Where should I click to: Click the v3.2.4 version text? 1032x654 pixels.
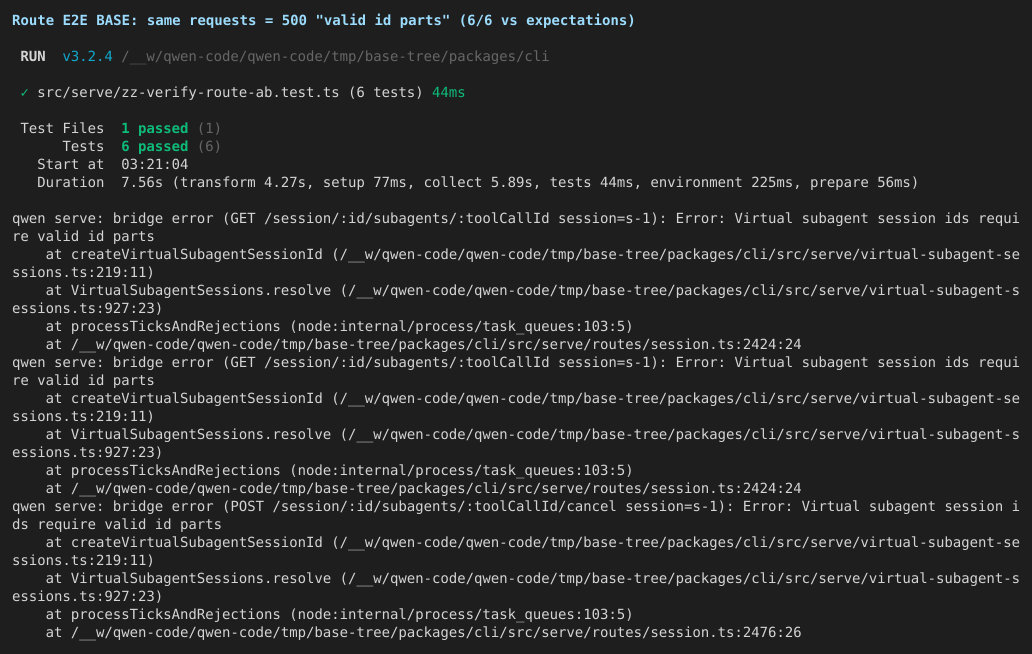point(88,57)
